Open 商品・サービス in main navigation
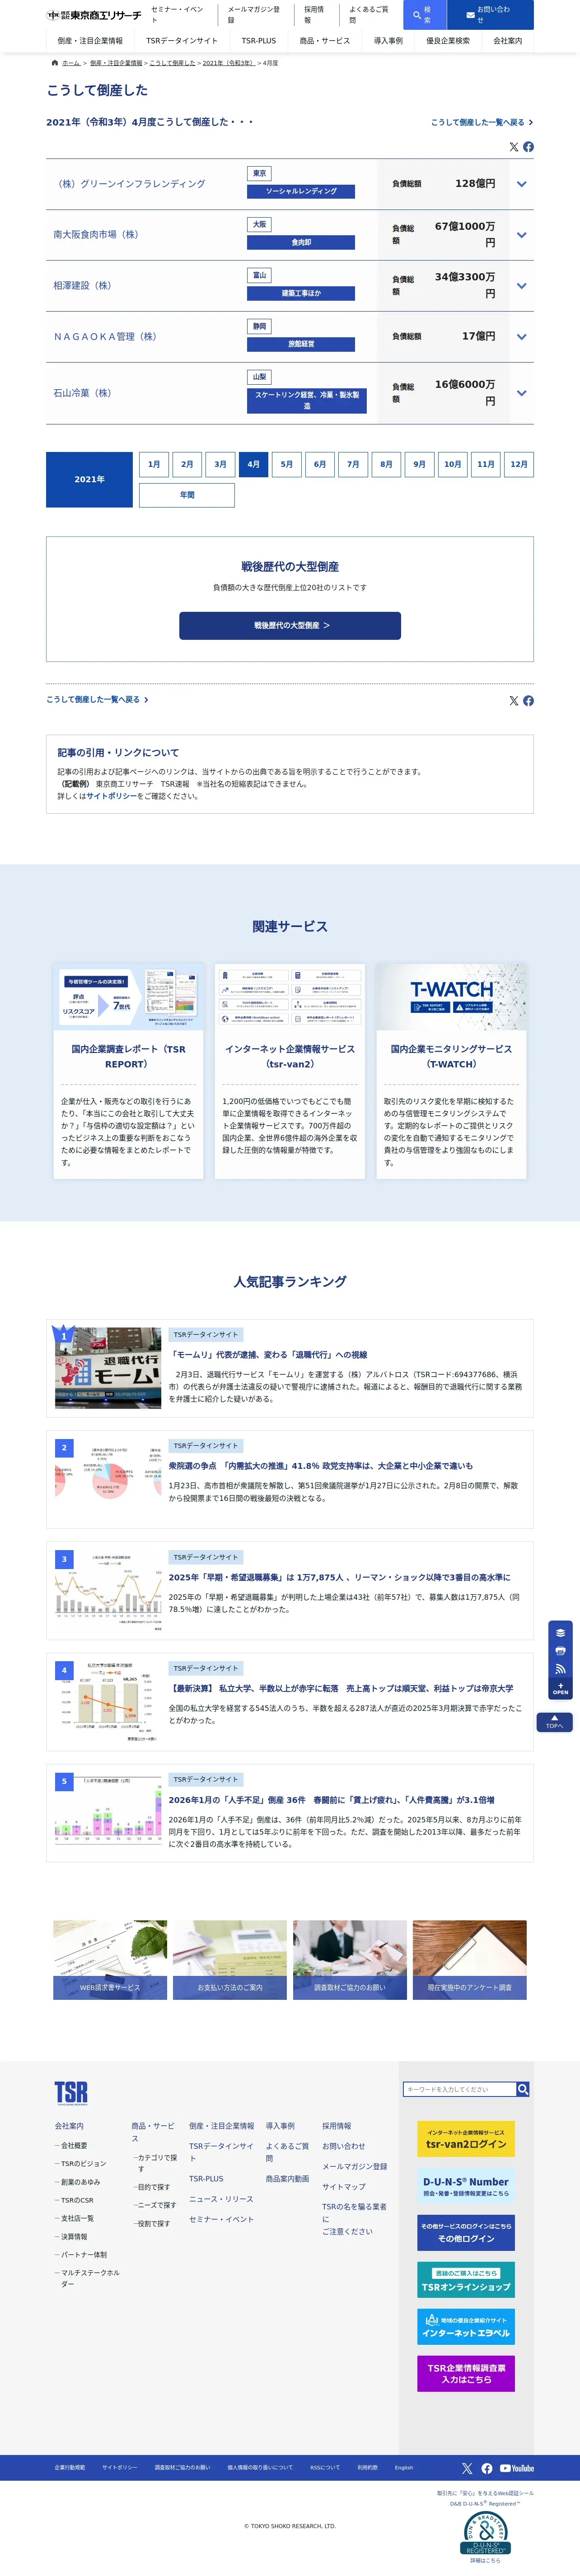This screenshot has height=2576, width=580. pos(325,41)
